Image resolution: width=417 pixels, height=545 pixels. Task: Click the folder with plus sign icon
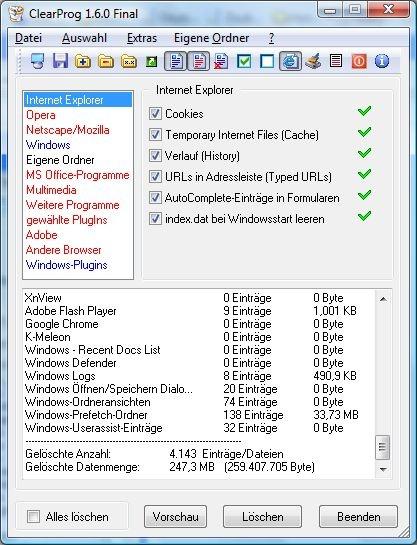click(83, 61)
